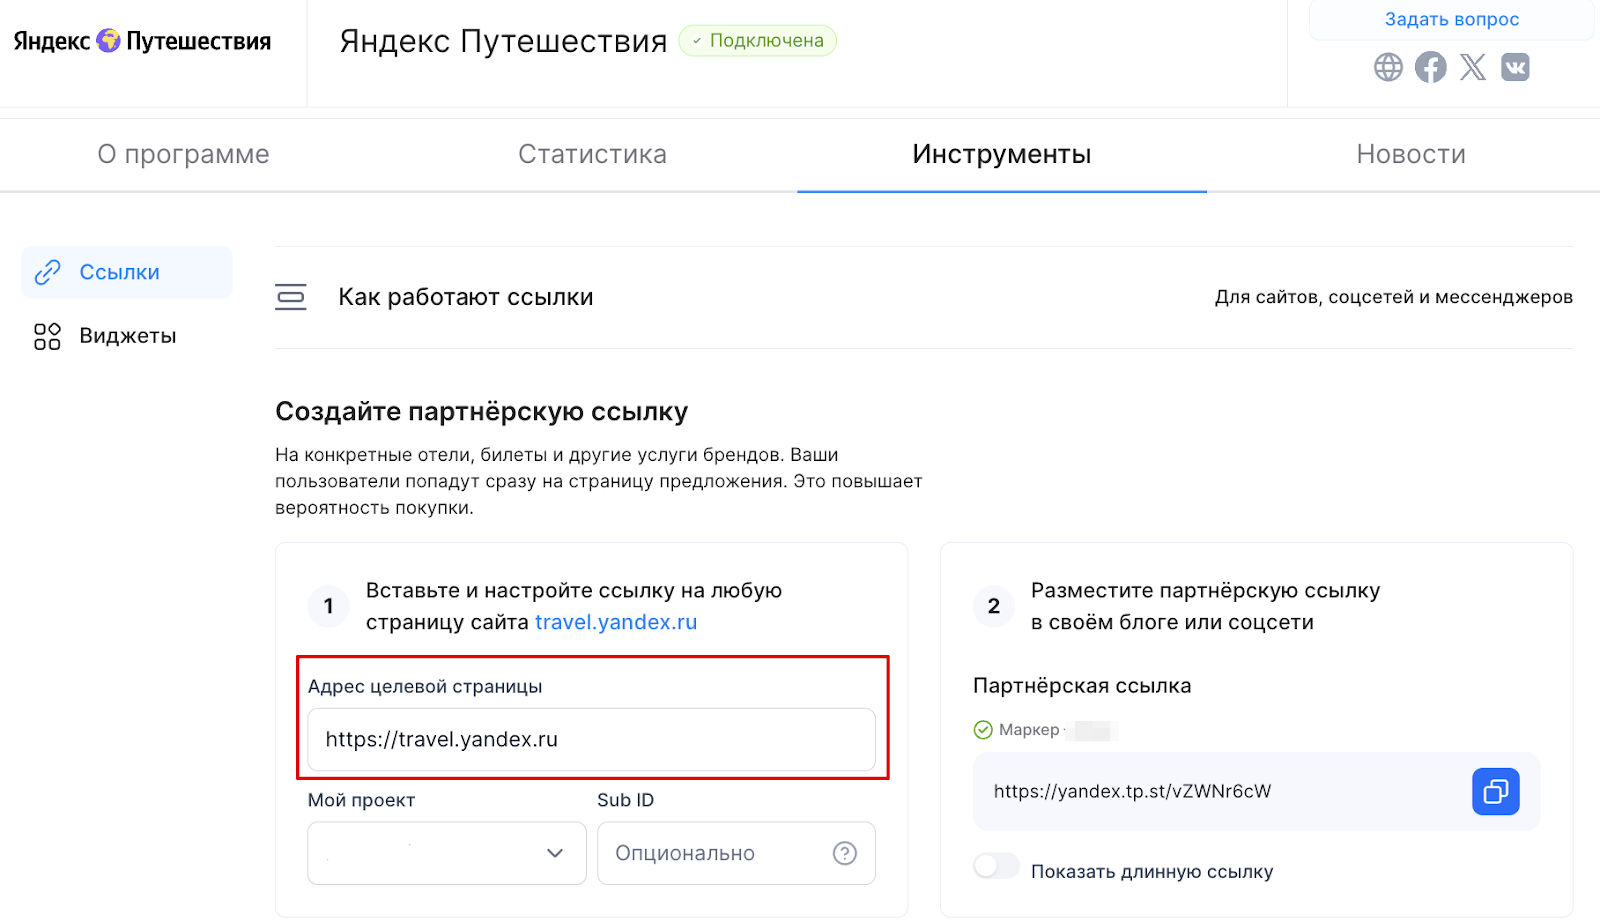Click the Задать вопрос button
The image size is (1600, 922).
coord(1451,19)
